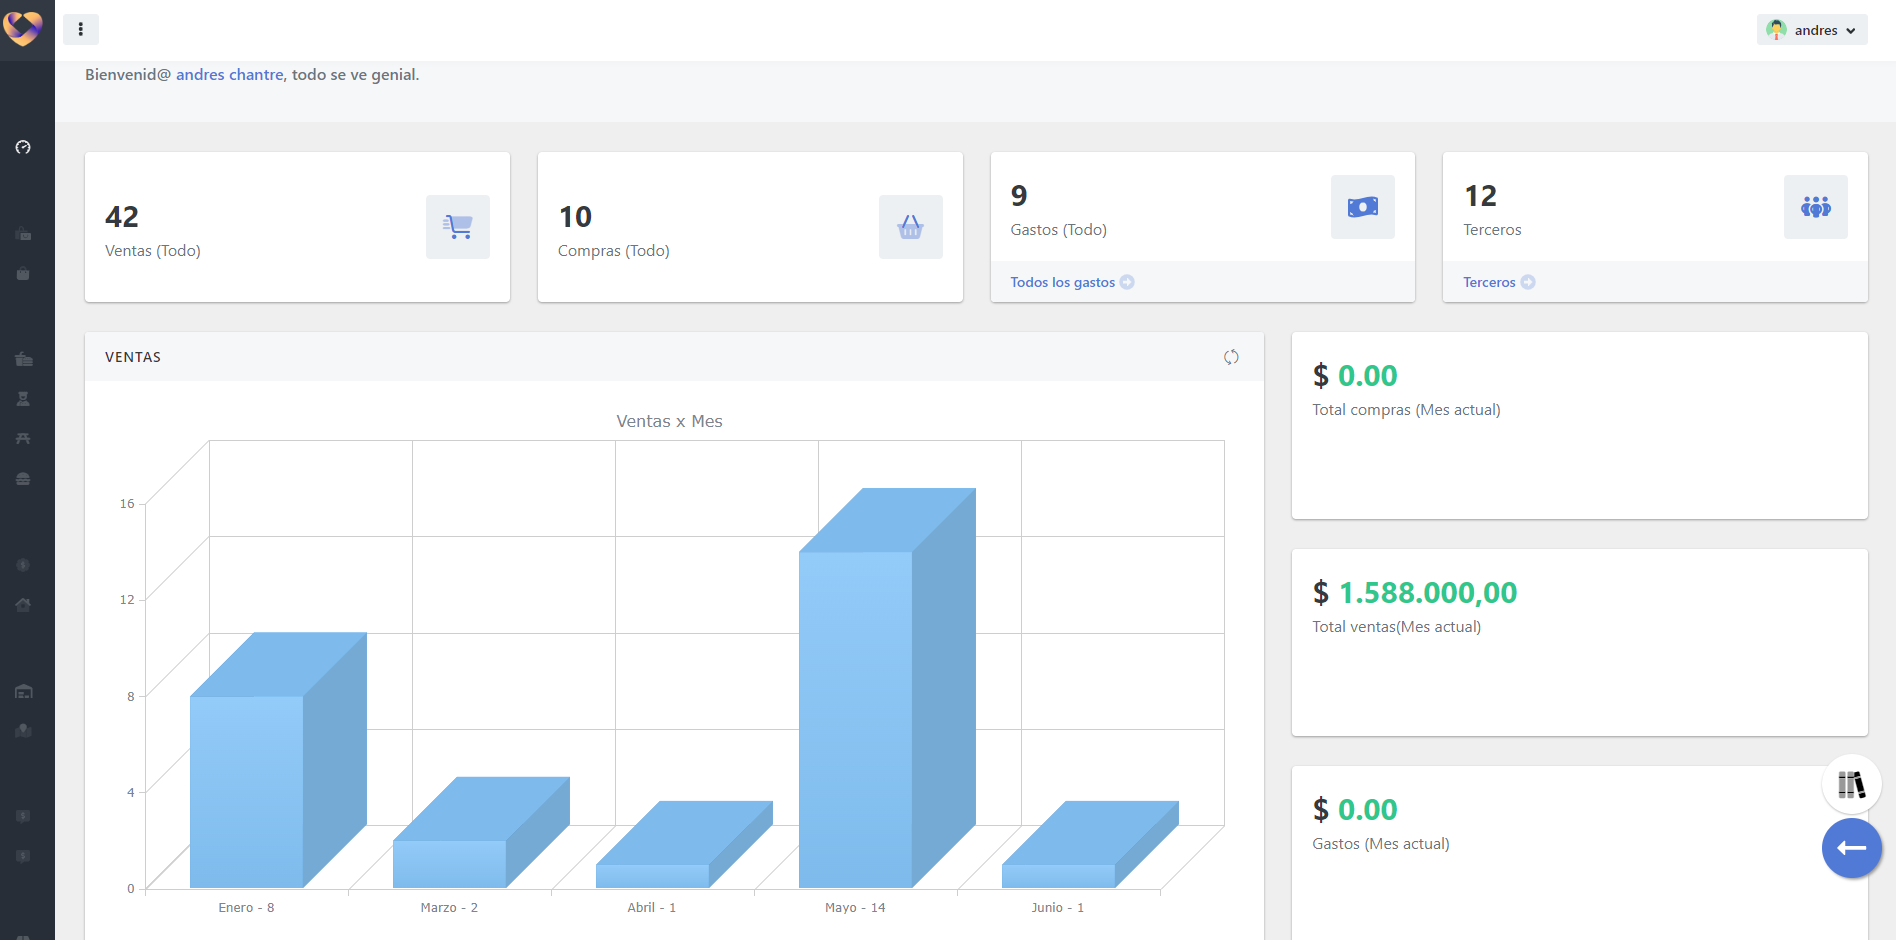Refresh the Ventas chart
This screenshot has width=1896, height=940.
pos(1231,357)
